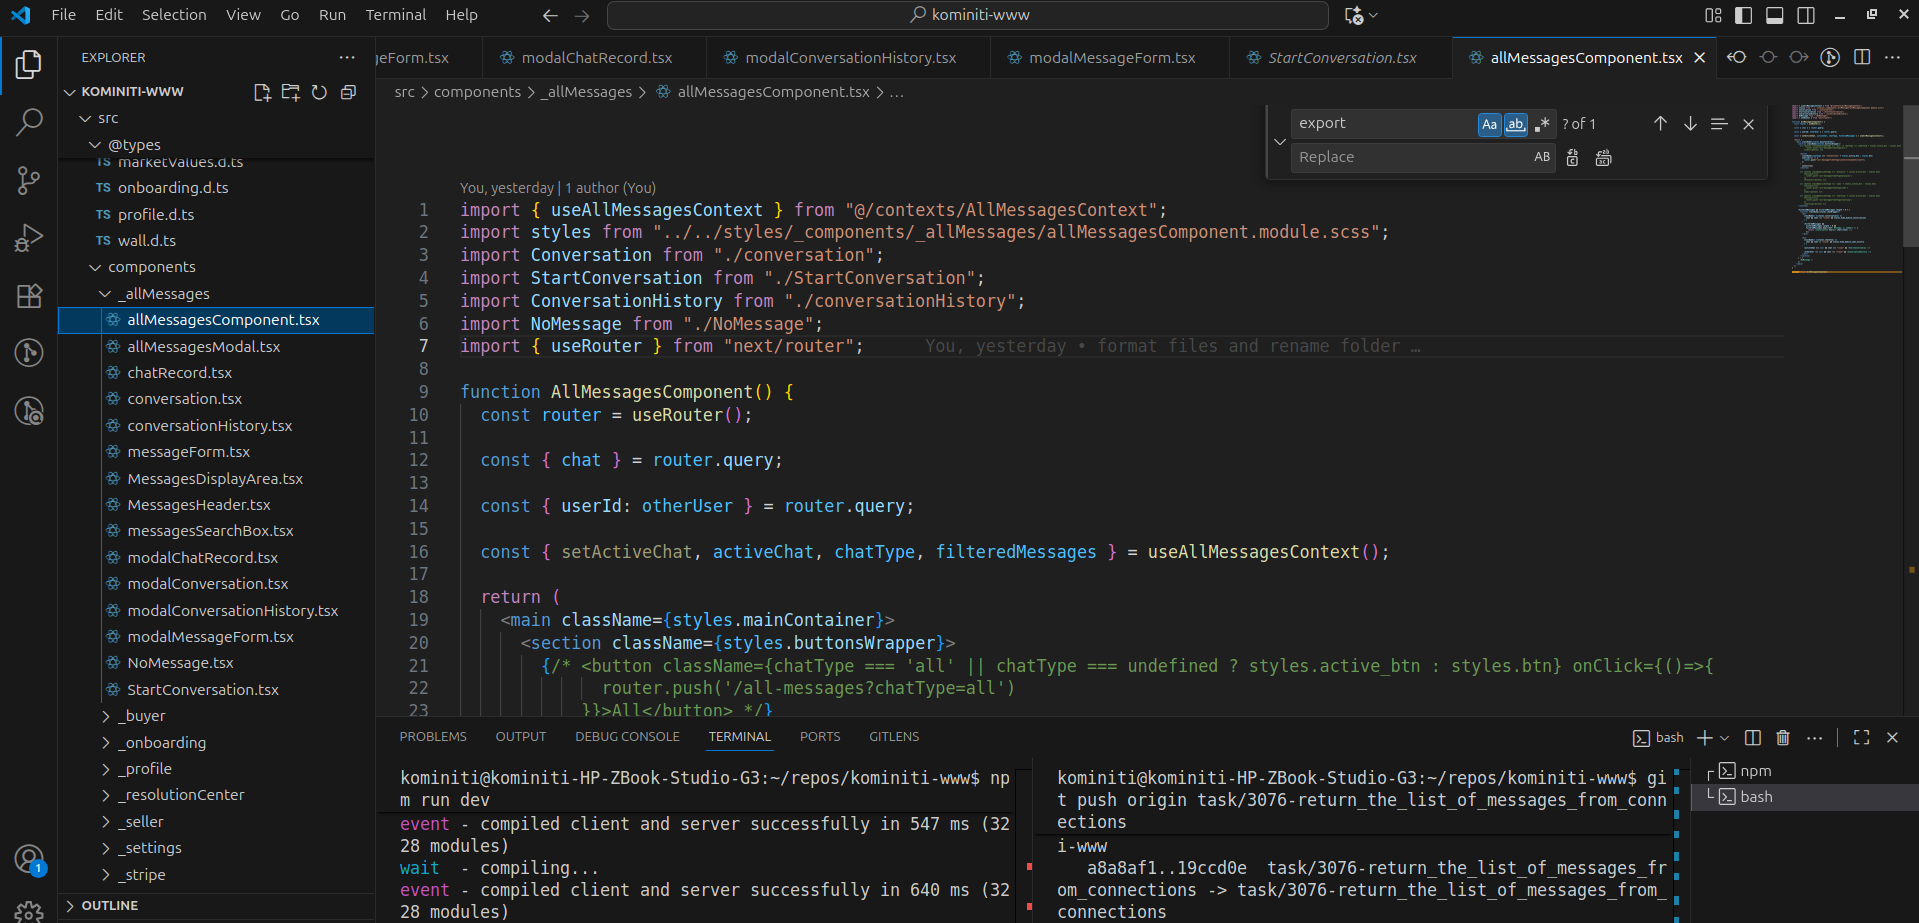
Task: Open Source Control view
Action: tap(29, 180)
